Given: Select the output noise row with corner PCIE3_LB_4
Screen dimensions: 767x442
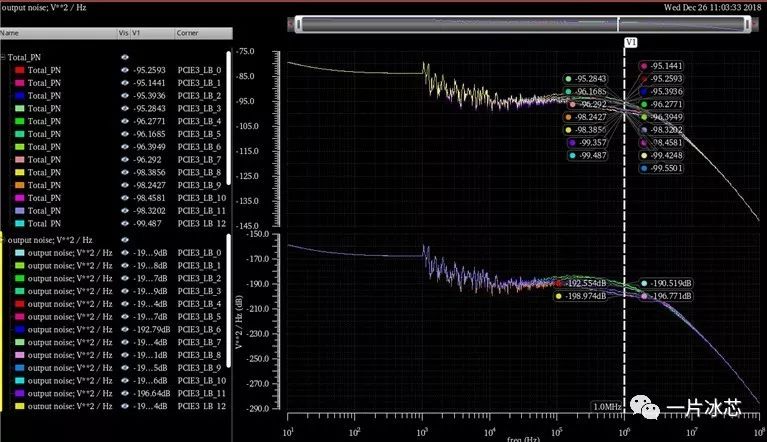Looking at the screenshot, I should tap(116, 304).
